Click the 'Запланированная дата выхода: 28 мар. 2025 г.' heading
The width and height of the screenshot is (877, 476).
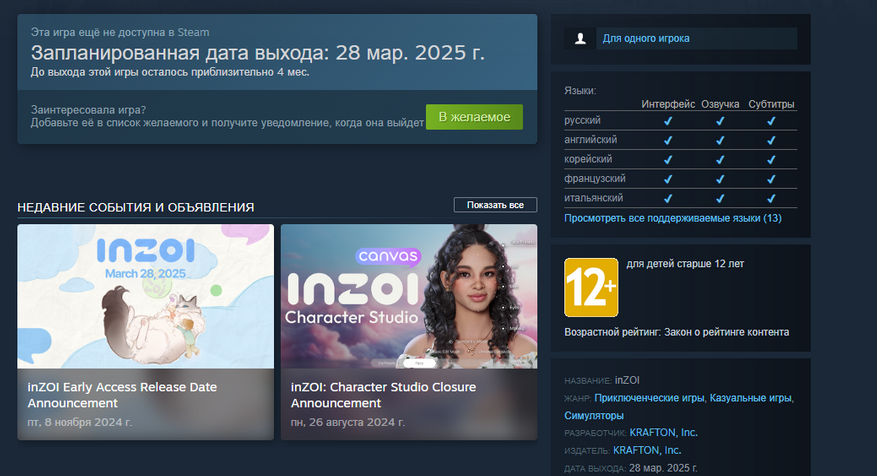tap(257, 53)
